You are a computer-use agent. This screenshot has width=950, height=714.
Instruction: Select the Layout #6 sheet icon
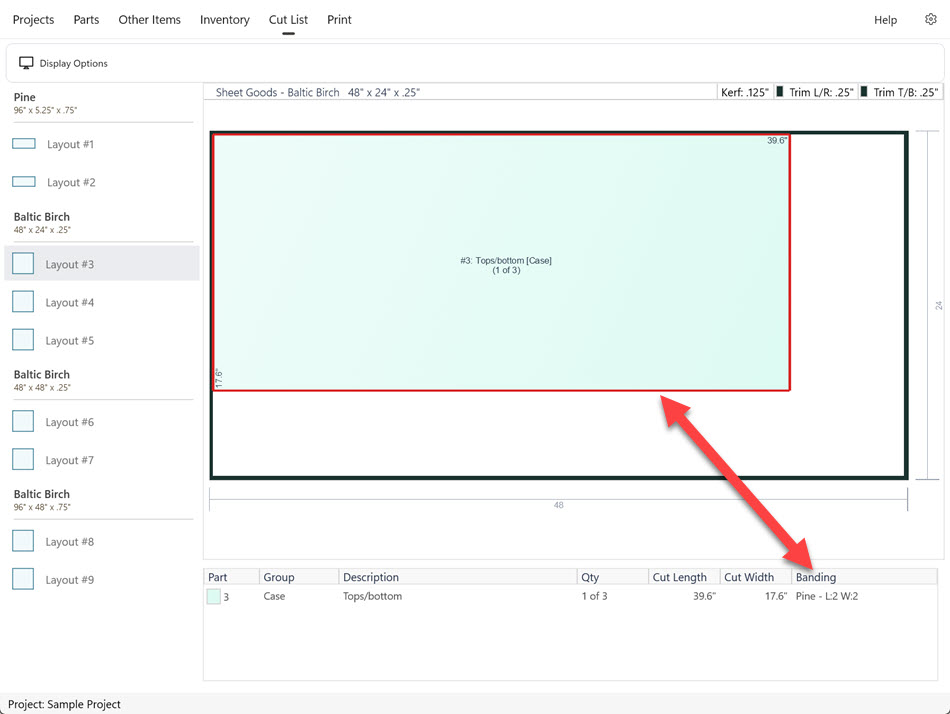click(23, 421)
